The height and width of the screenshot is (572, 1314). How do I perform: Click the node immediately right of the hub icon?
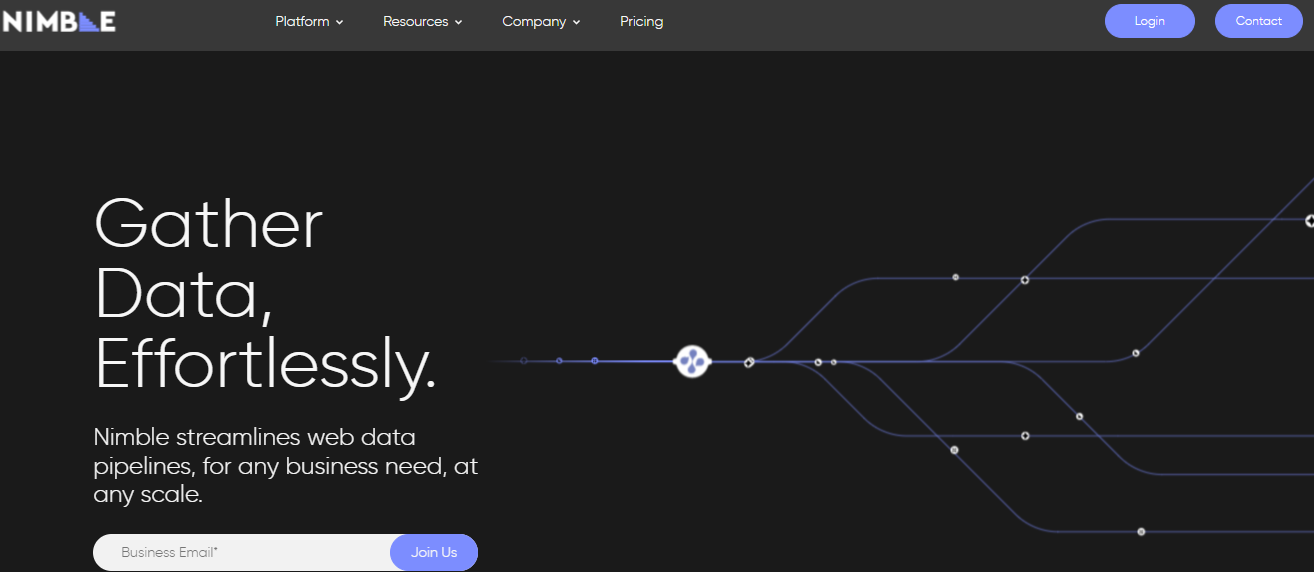[749, 362]
